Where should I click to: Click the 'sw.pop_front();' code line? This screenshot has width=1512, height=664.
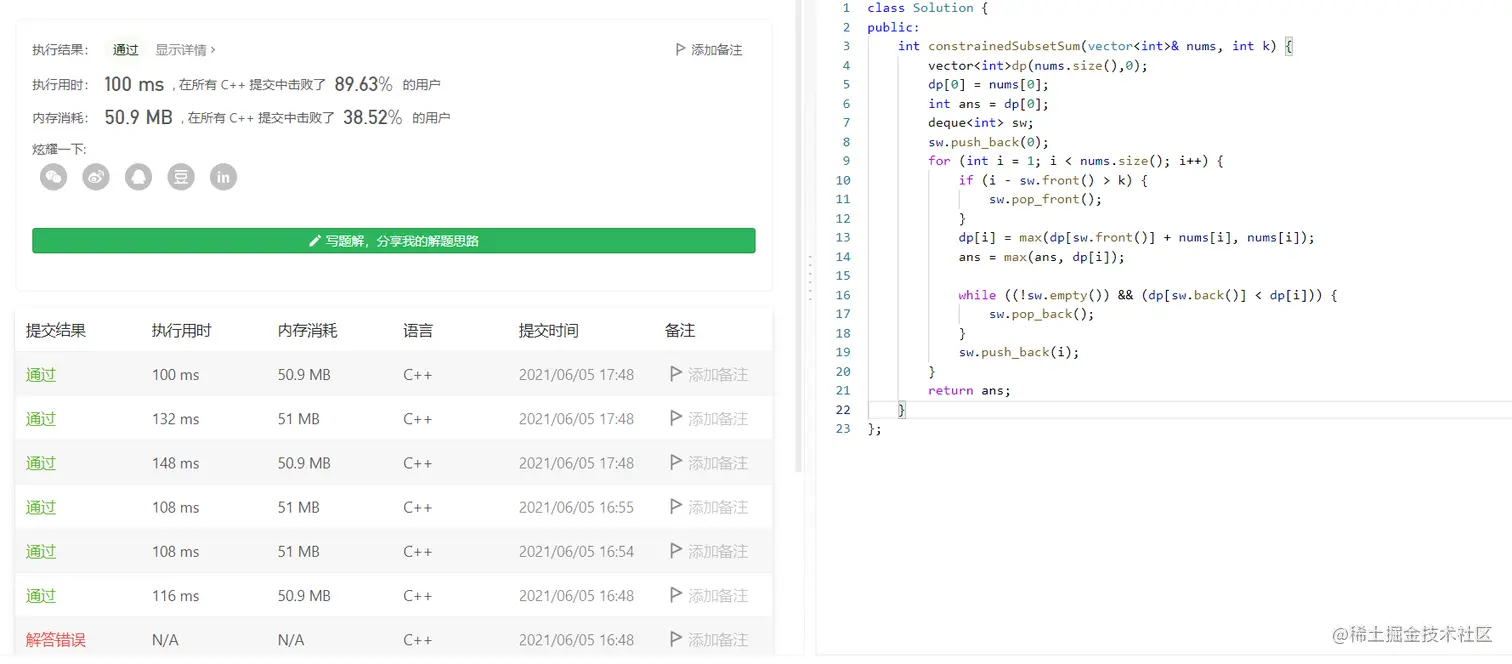(x=1046, y=199)
